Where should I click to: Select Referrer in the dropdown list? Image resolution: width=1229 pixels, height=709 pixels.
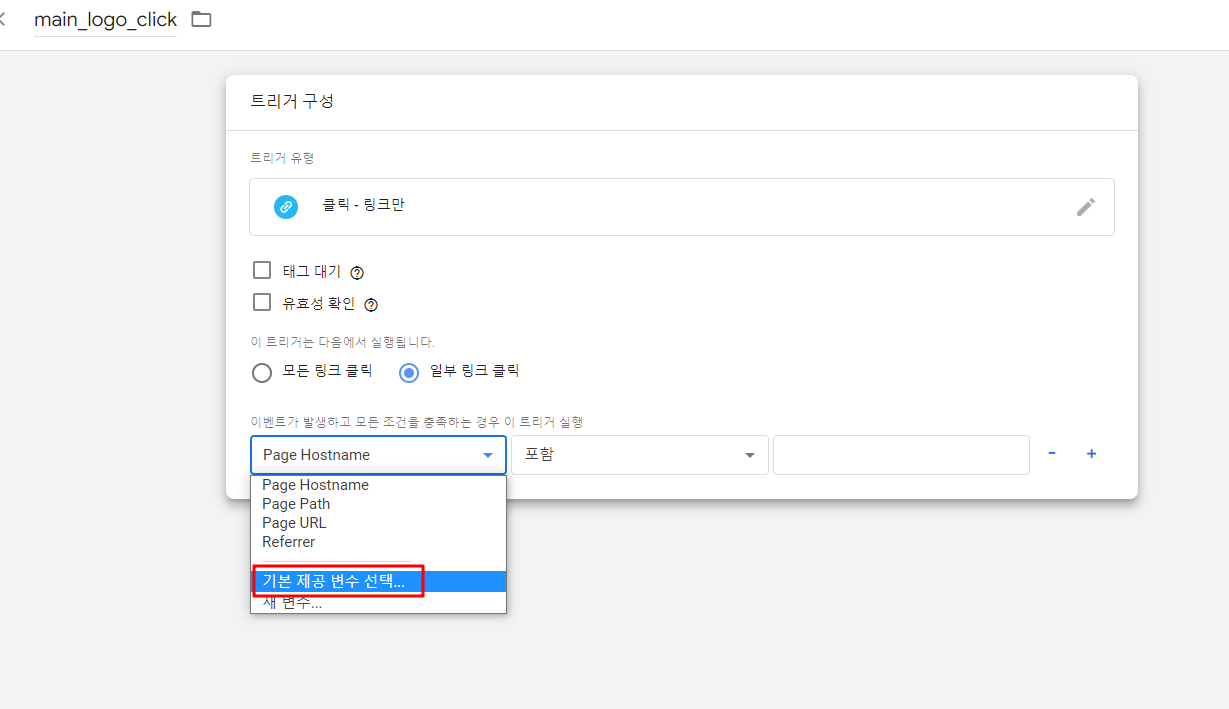288,541
